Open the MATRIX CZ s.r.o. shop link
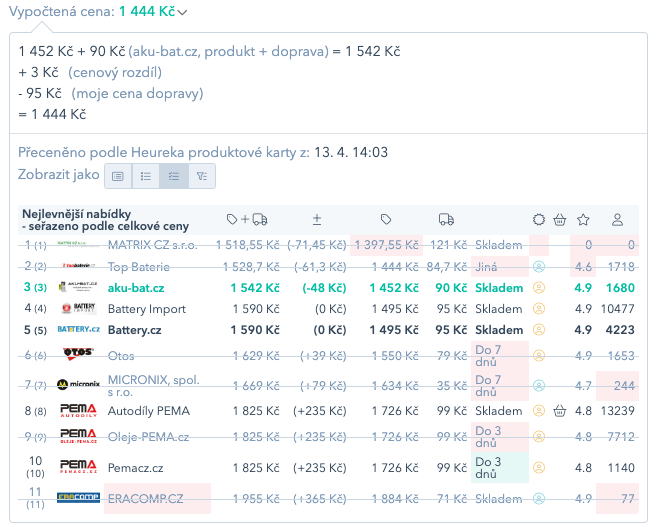The image size is (656, 527). click(x=152, y=245)
